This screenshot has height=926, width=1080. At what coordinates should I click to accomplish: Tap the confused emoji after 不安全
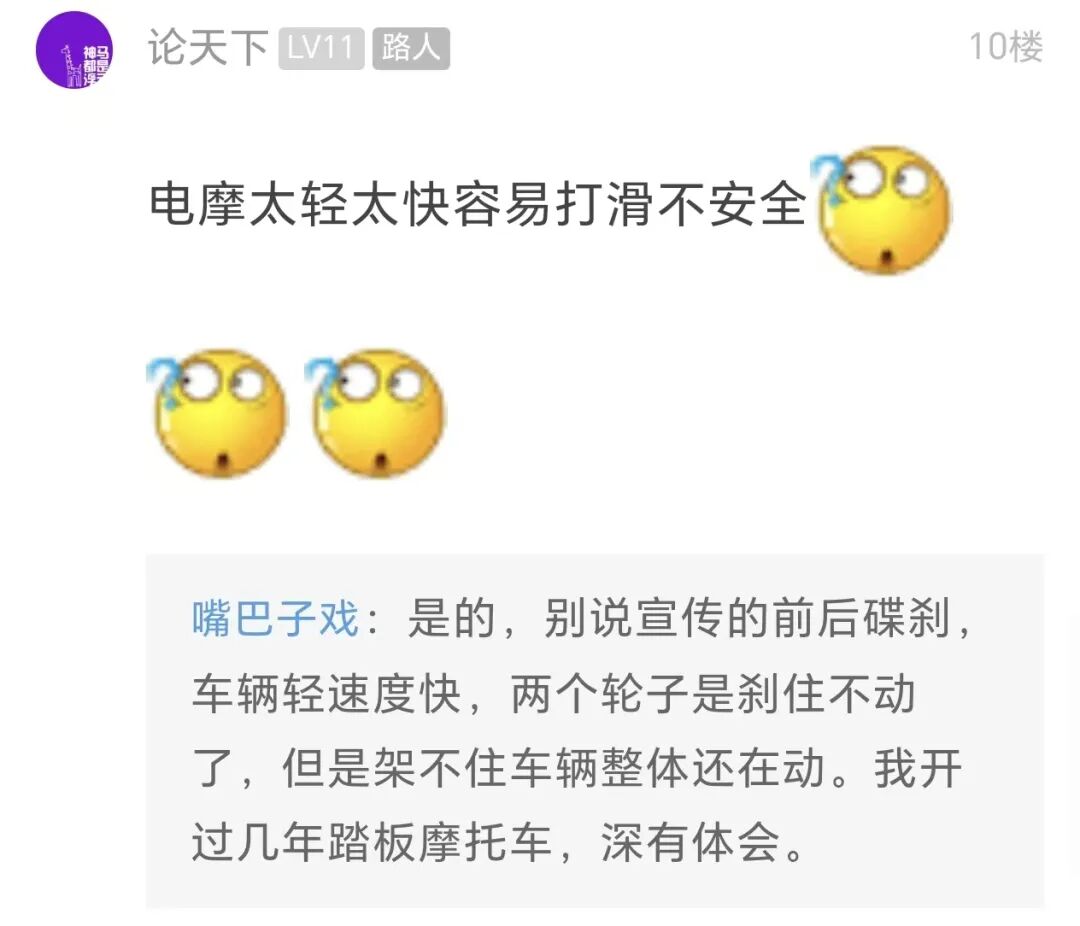pyautogui.click(x=881, y=210)
